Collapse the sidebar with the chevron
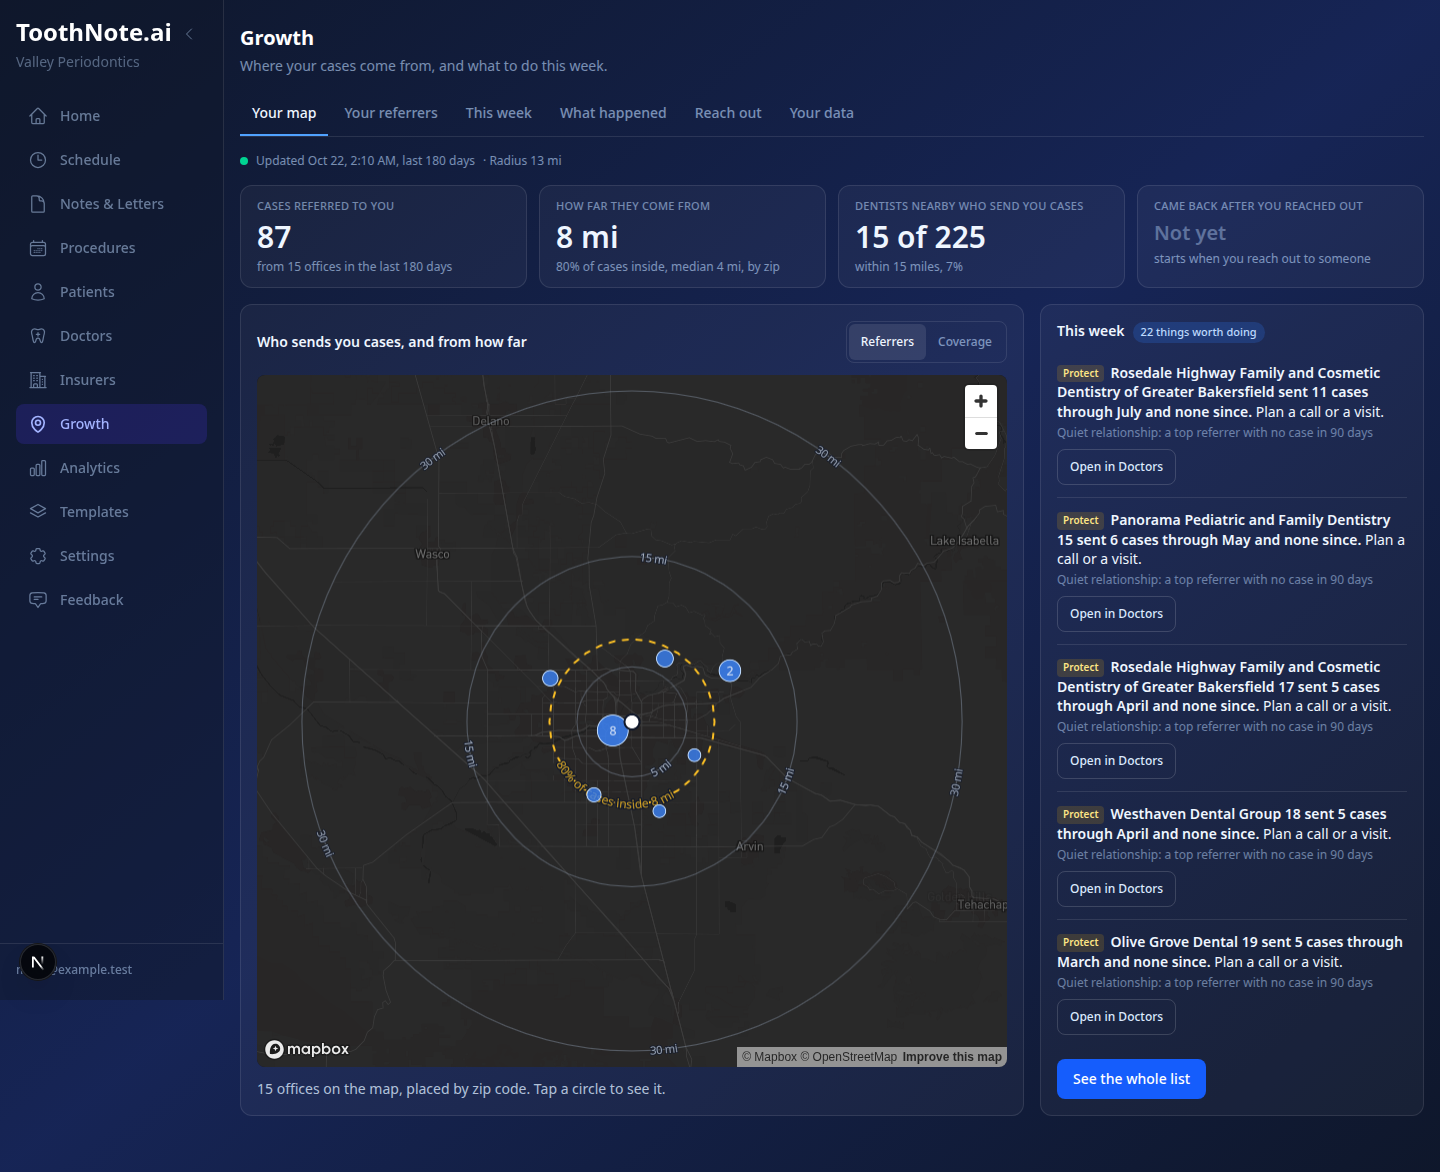The height and width of the screenshot is (1172, 1440). (x=189, y=34)
